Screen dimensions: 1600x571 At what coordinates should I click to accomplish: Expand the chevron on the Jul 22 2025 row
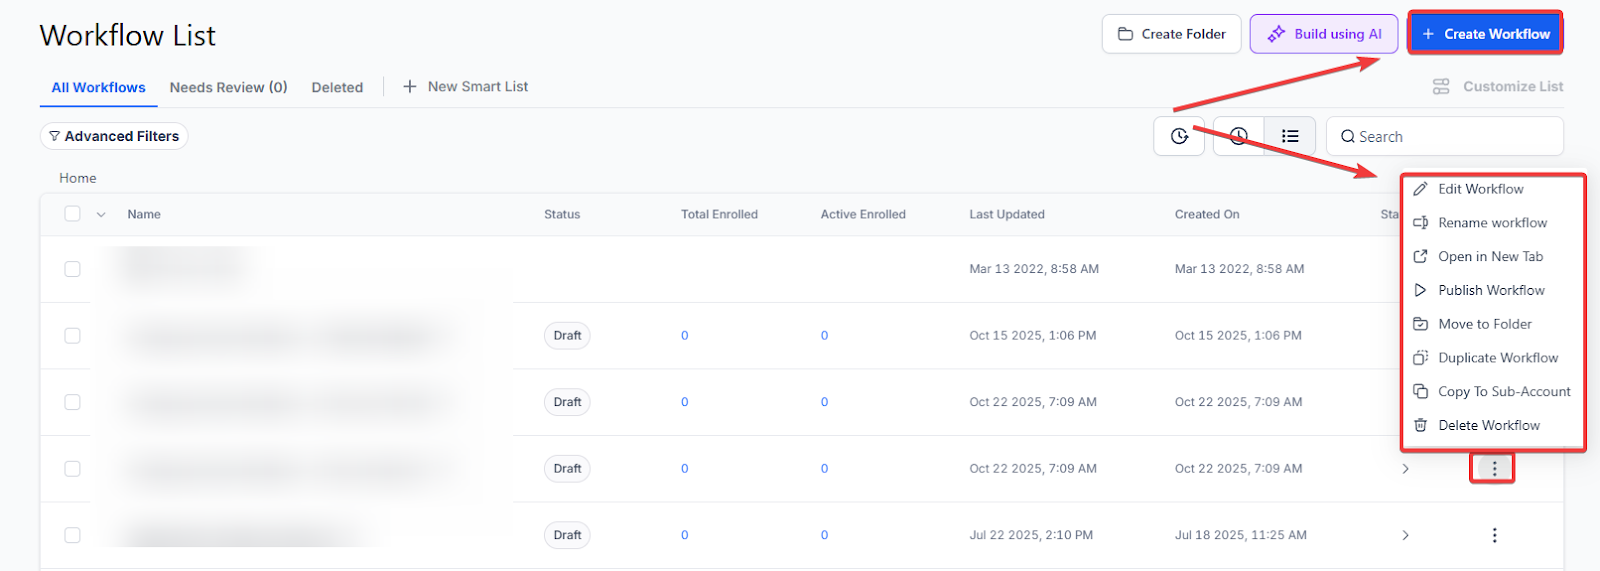point(1405,535)
